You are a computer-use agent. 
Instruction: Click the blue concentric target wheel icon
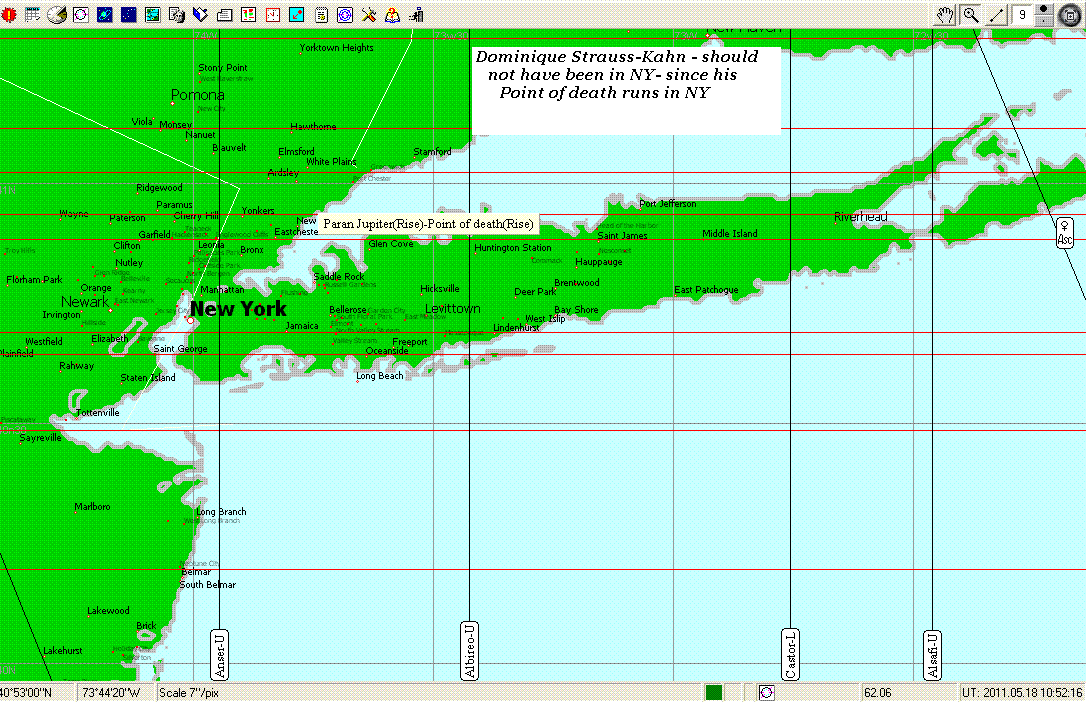345,15
